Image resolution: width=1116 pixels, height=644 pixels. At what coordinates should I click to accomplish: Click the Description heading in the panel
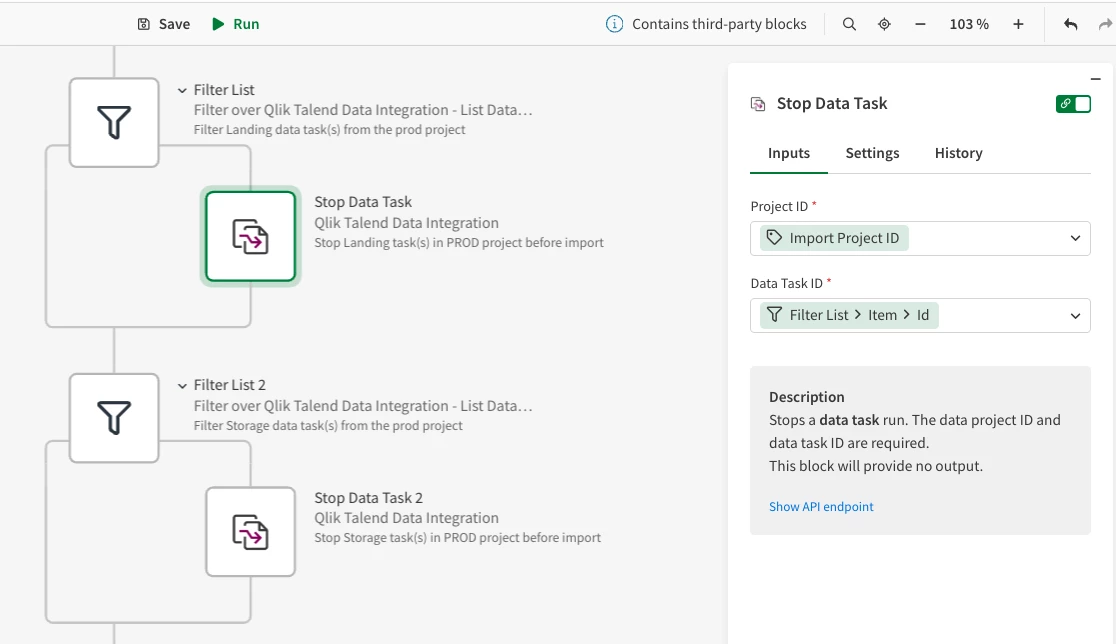click(x=806, y=397)
